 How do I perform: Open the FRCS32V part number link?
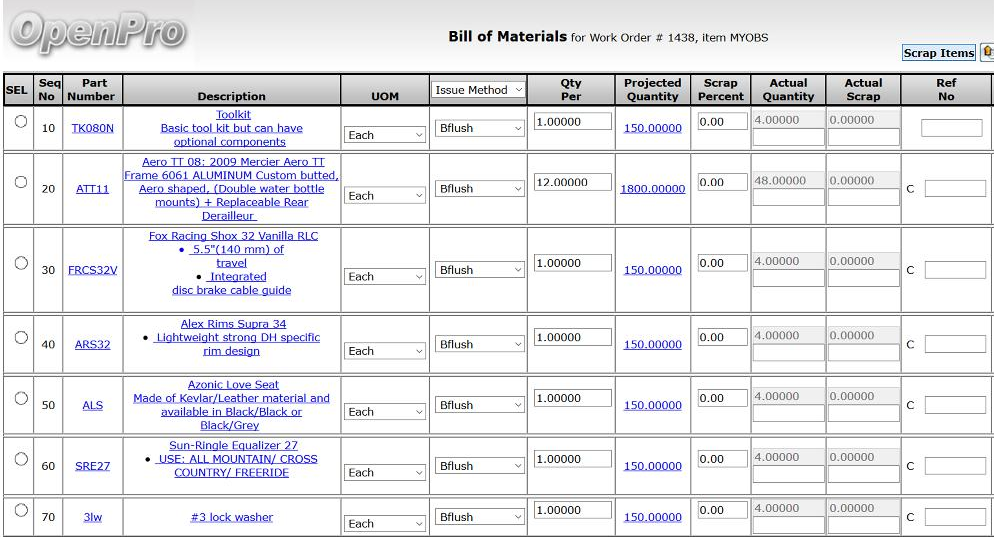point(92,270)
